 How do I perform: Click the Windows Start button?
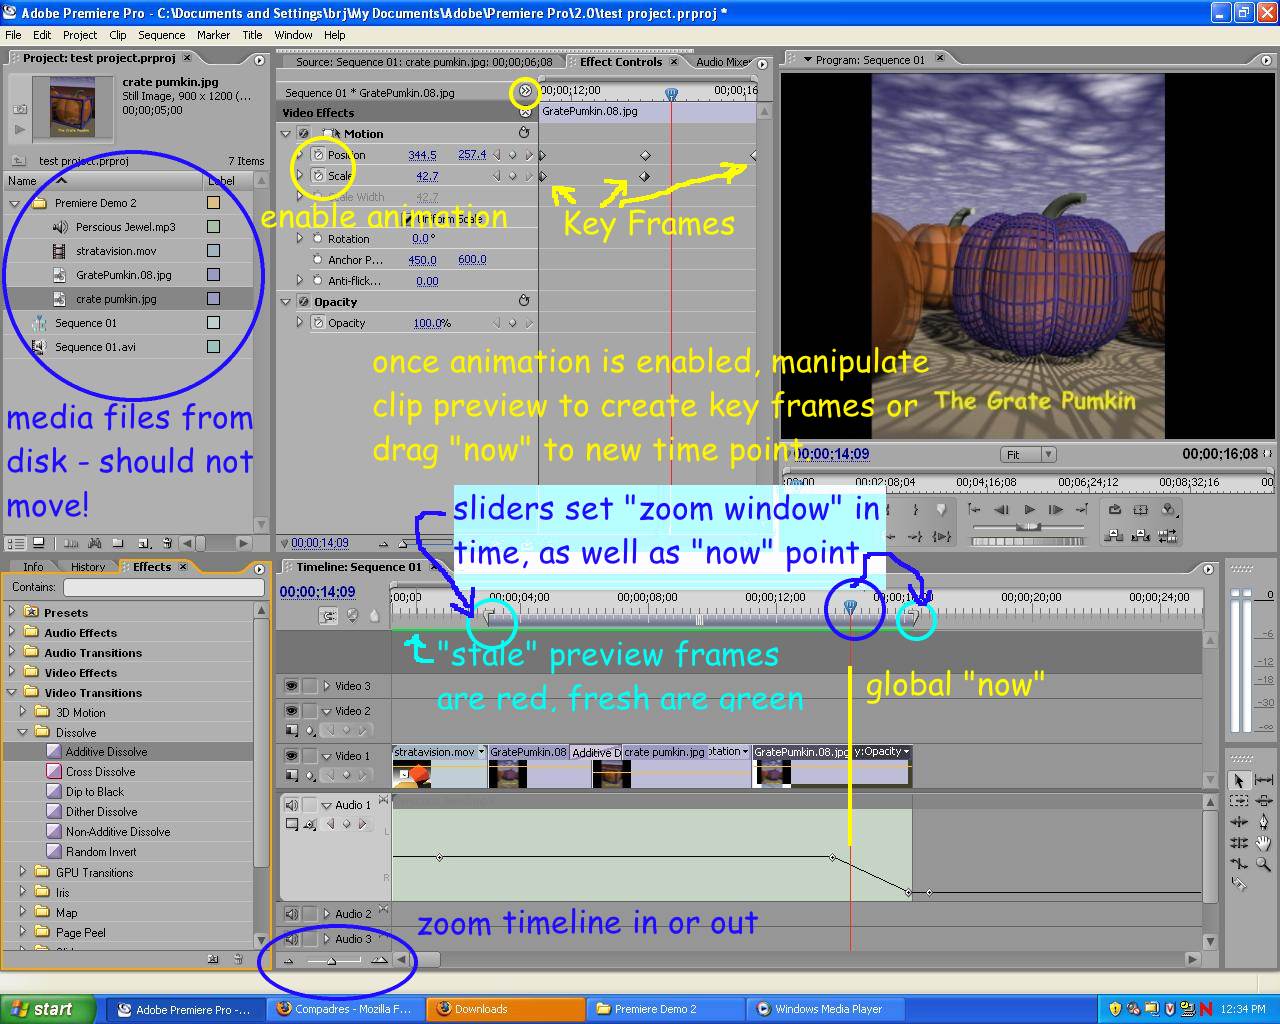(48, 1009)
